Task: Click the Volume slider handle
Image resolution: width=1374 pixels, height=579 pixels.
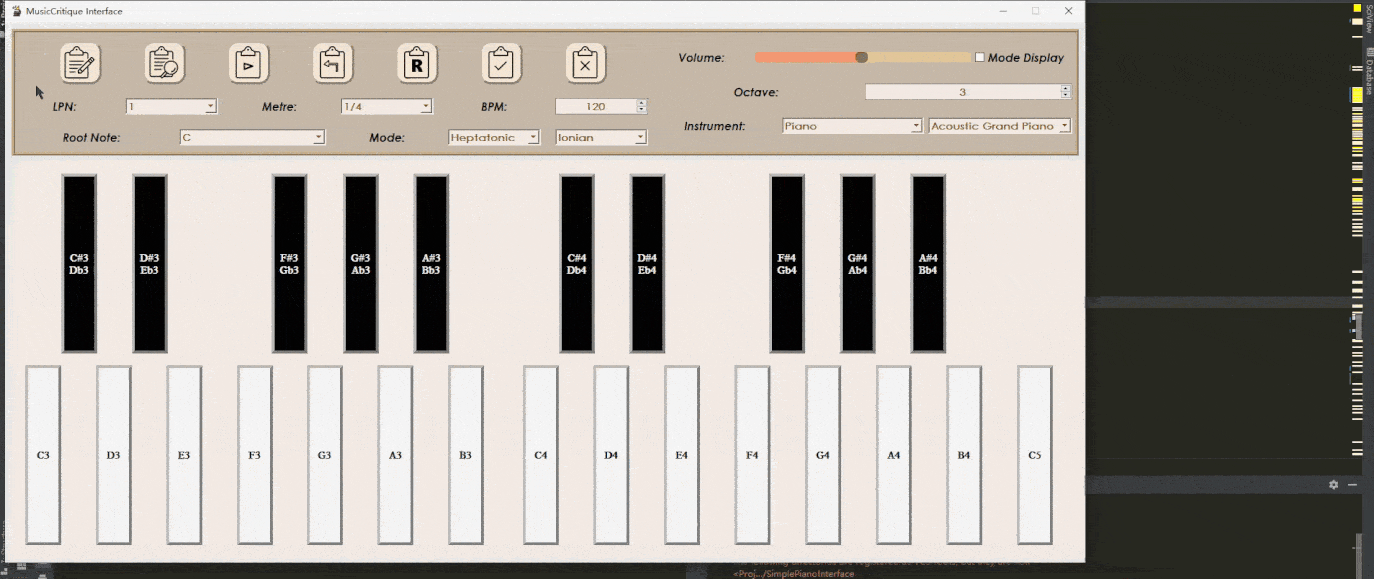Action: (862, 57)
